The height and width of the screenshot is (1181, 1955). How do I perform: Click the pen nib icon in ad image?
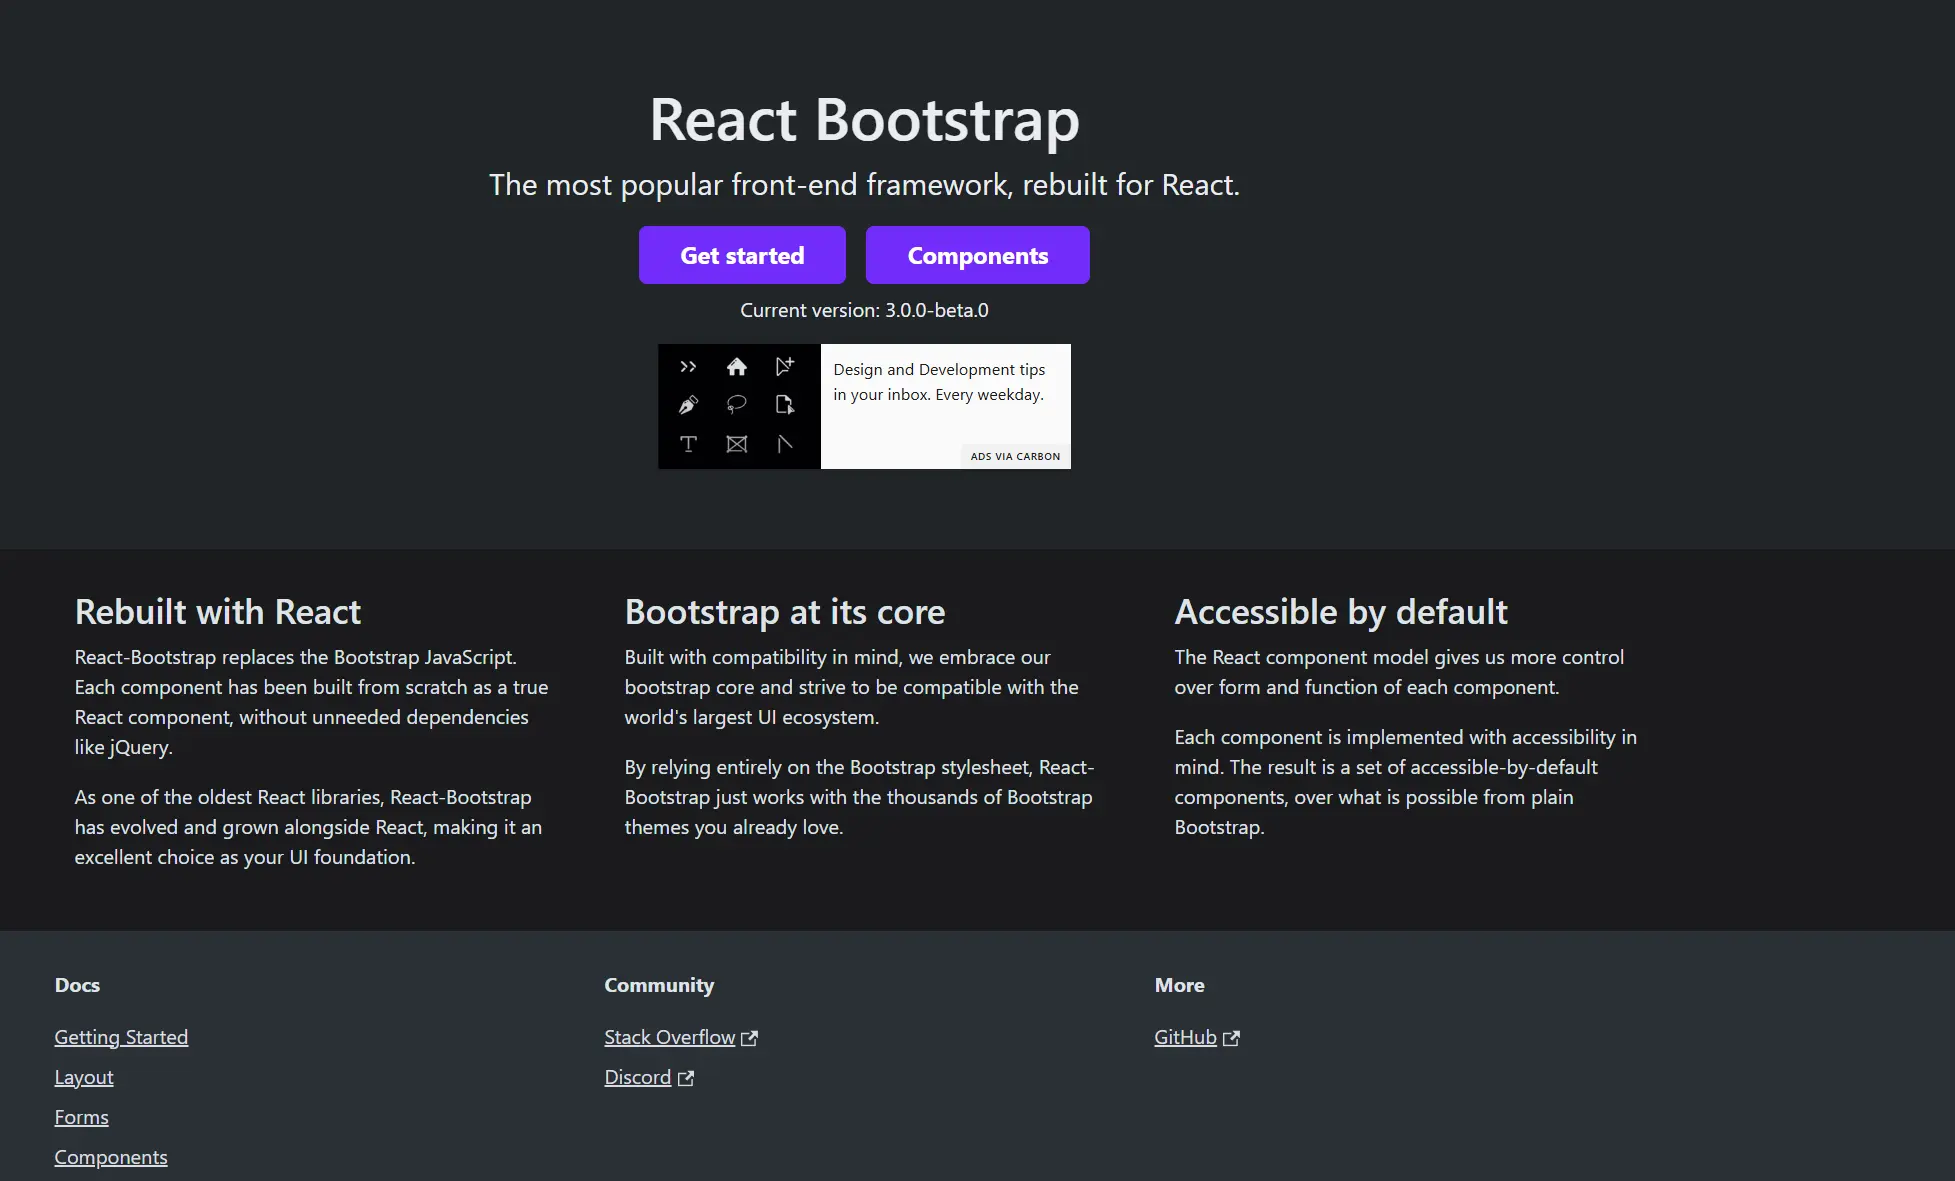click(x=688, y=405)
